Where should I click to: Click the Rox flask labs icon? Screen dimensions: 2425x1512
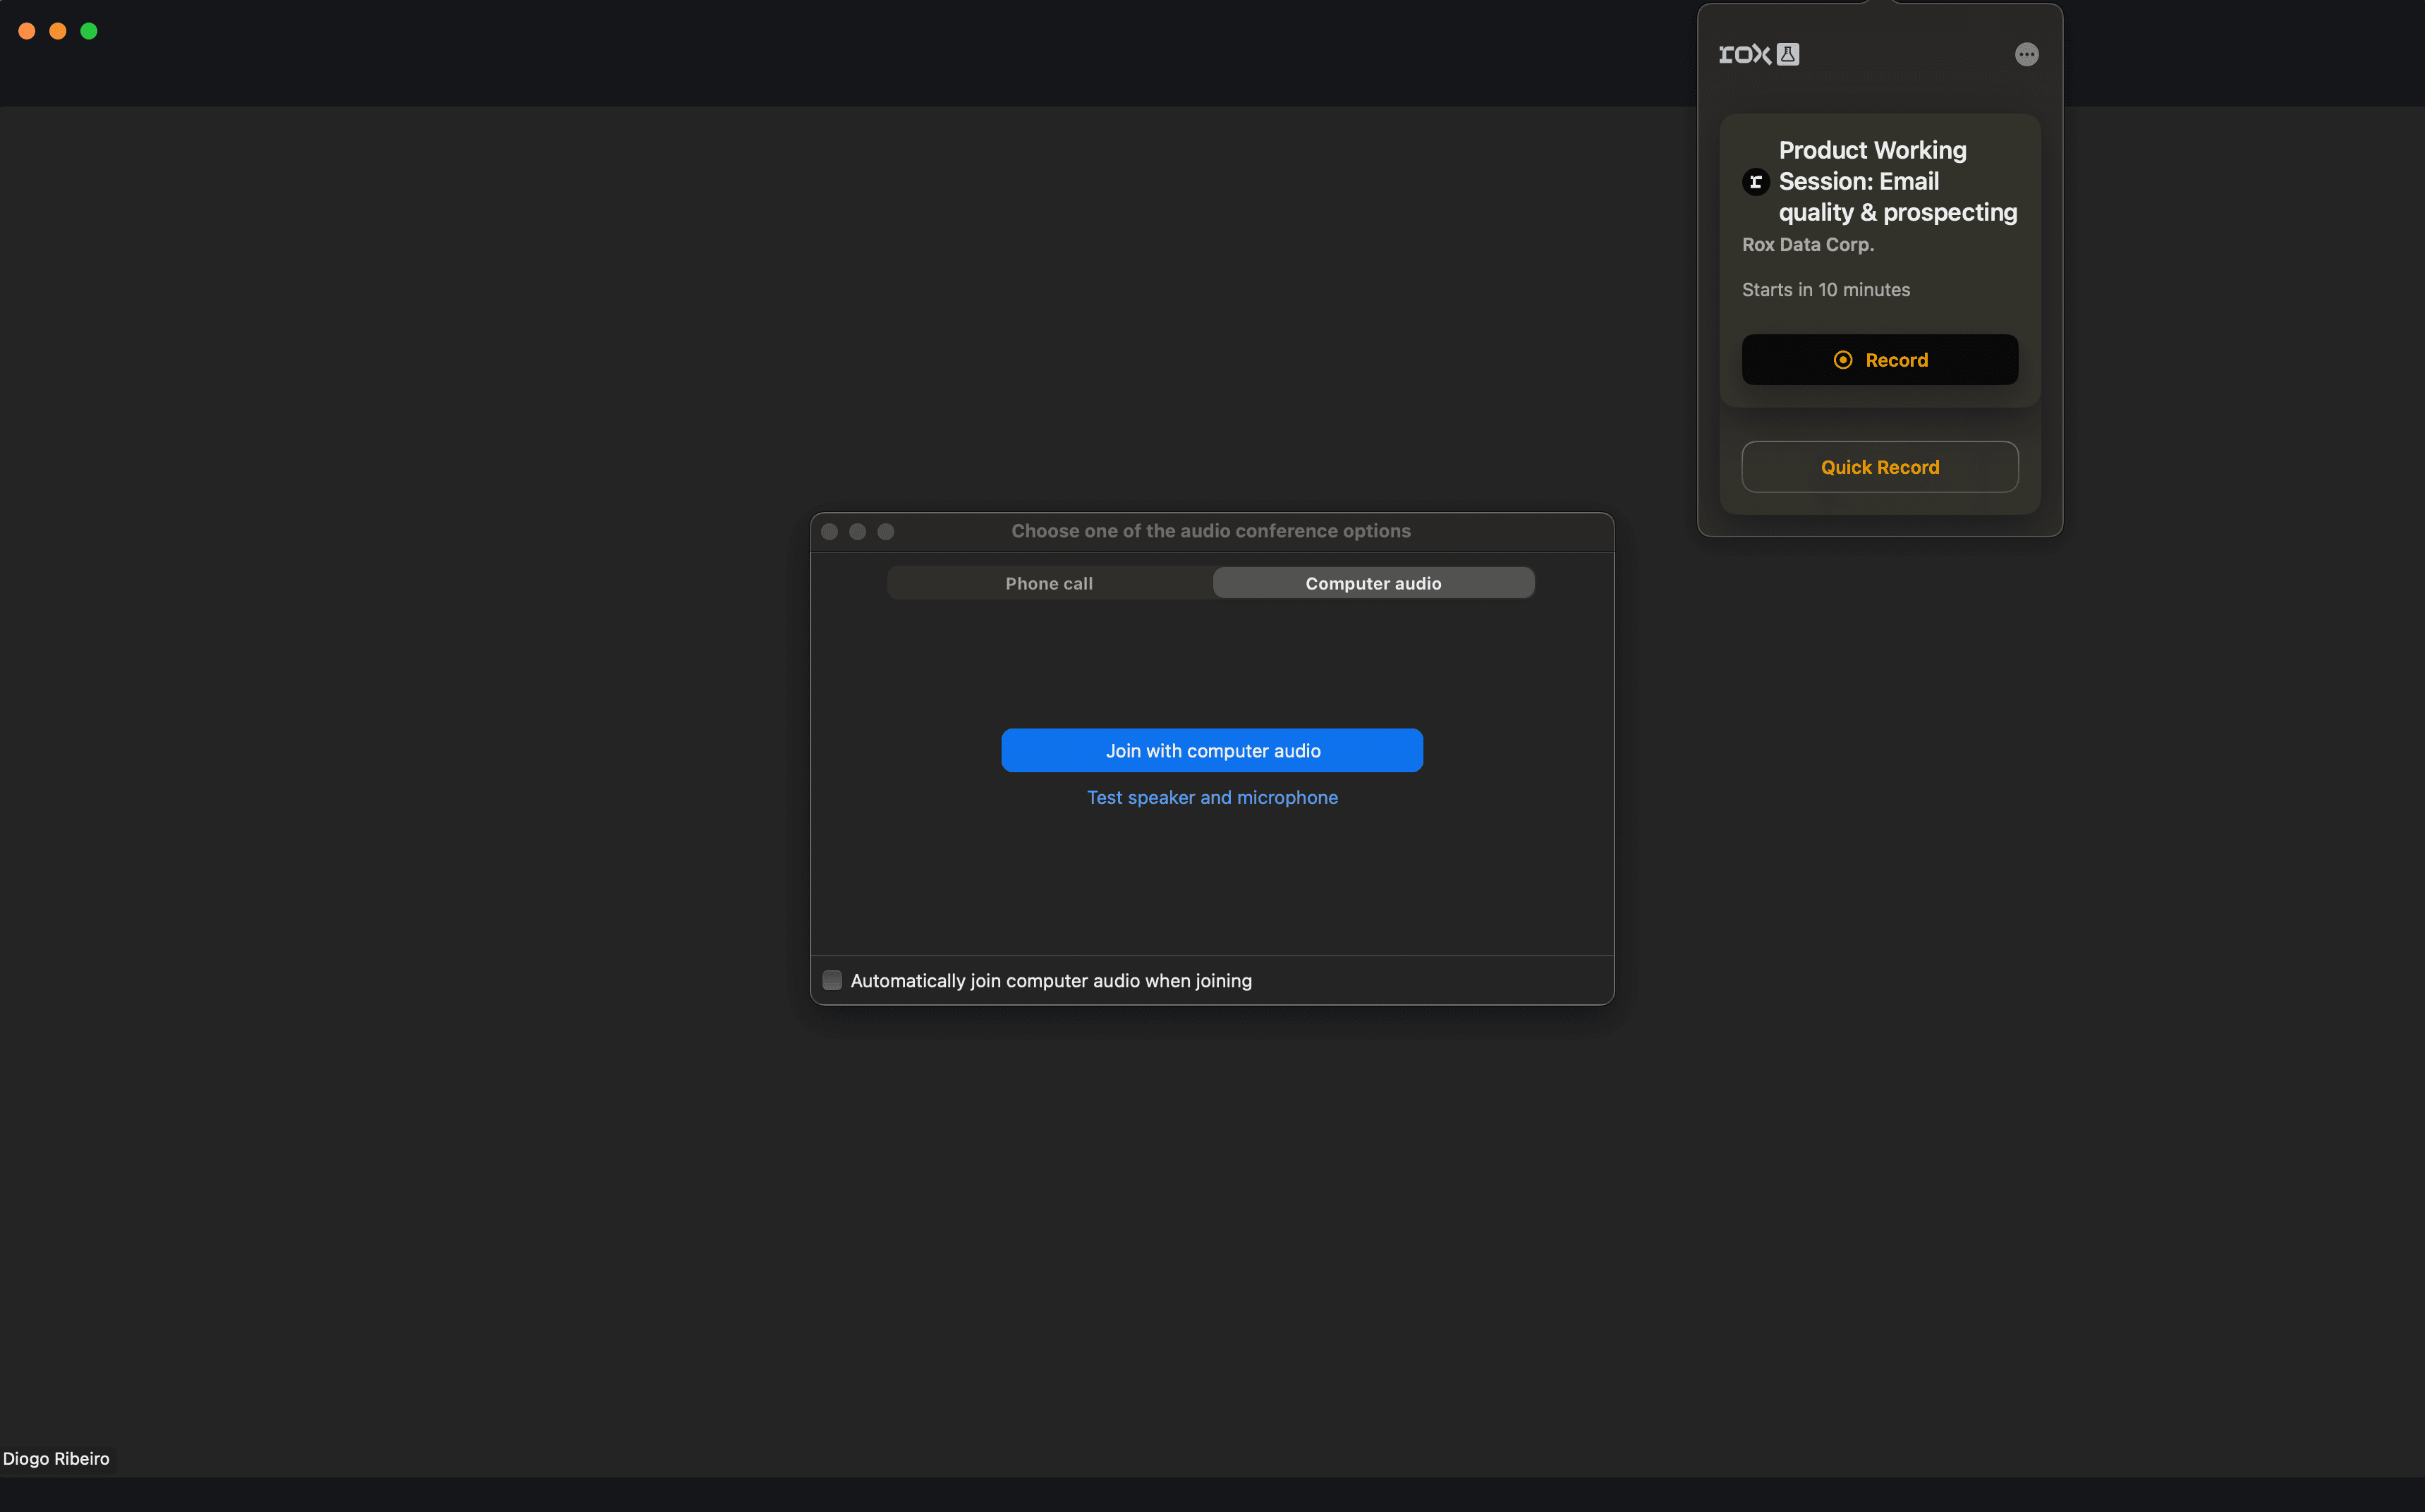click(x=1788, y=55)
